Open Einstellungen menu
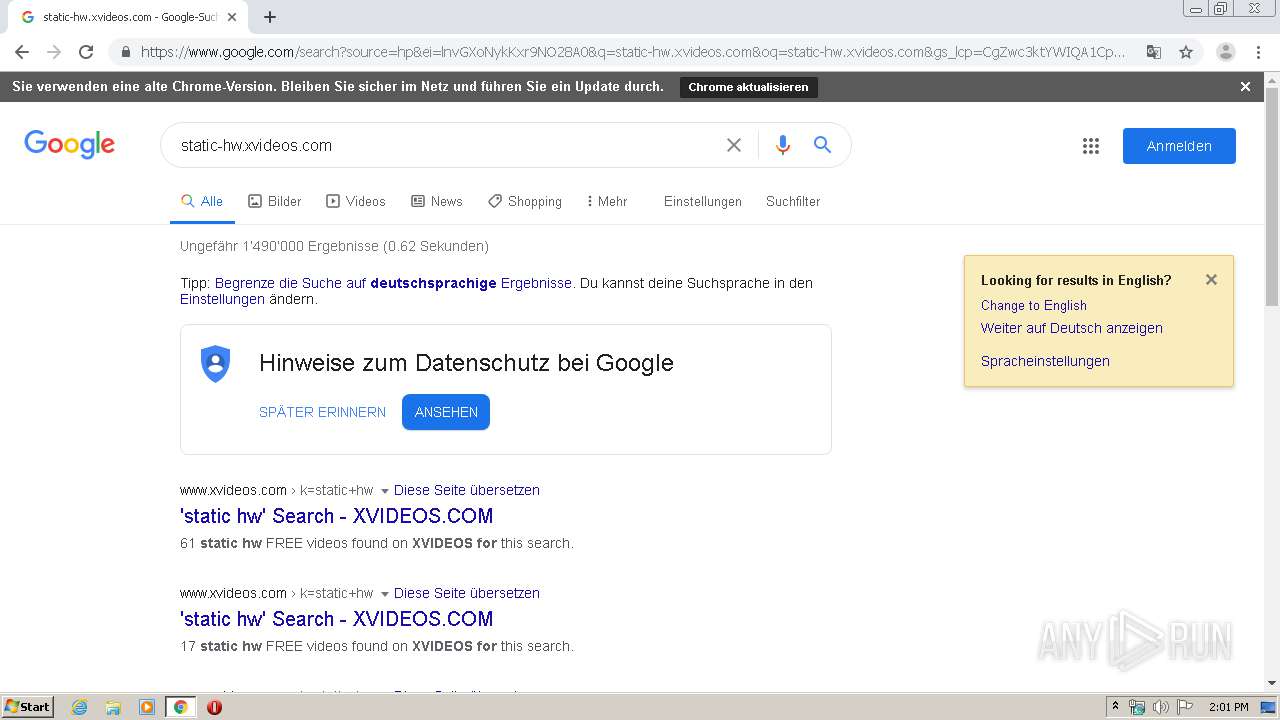 pyautogui.click(x=703, y=201)
